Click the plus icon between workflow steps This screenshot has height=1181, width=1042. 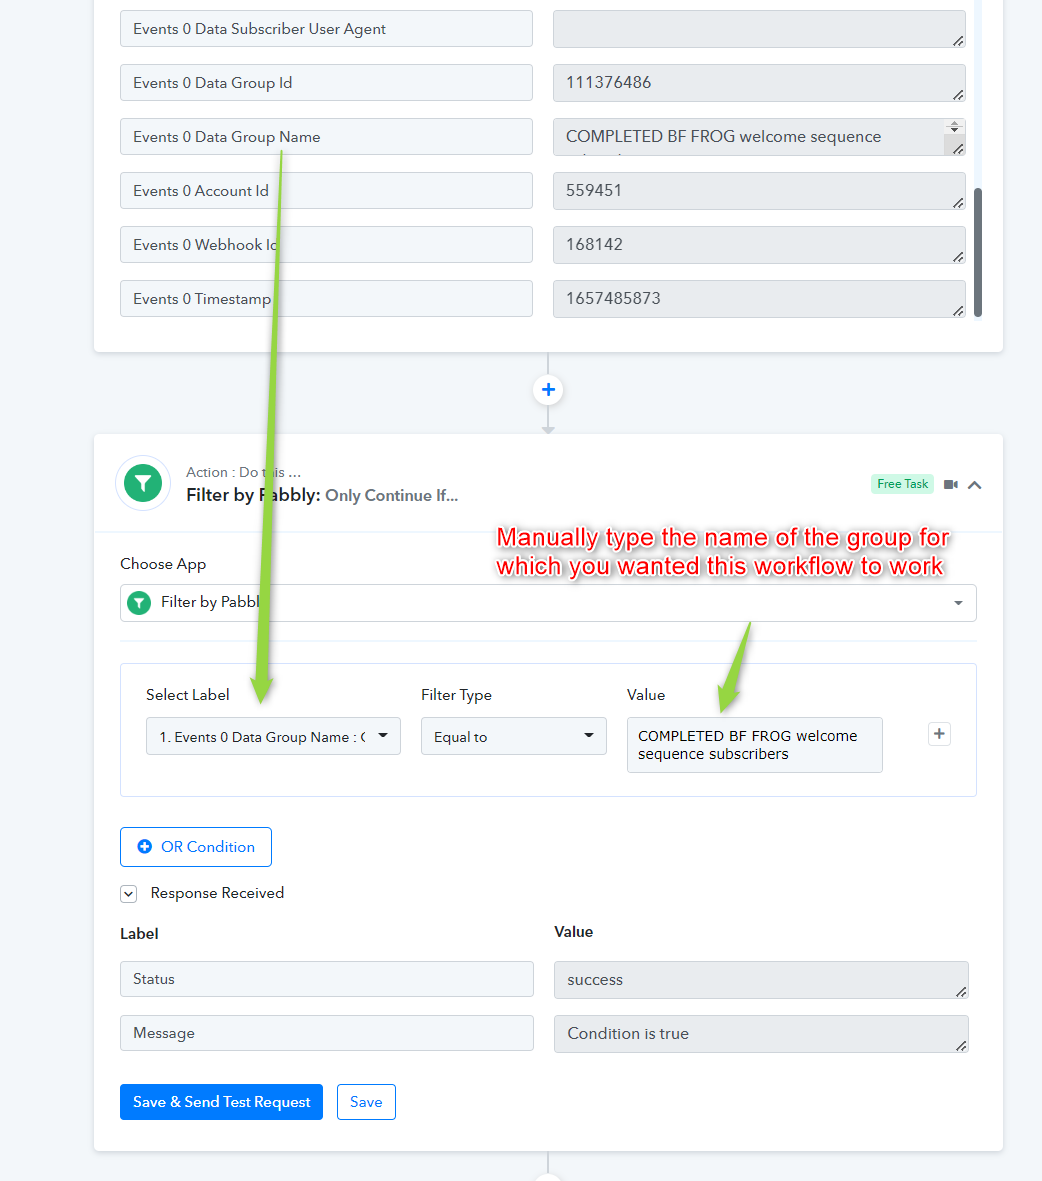548,389
